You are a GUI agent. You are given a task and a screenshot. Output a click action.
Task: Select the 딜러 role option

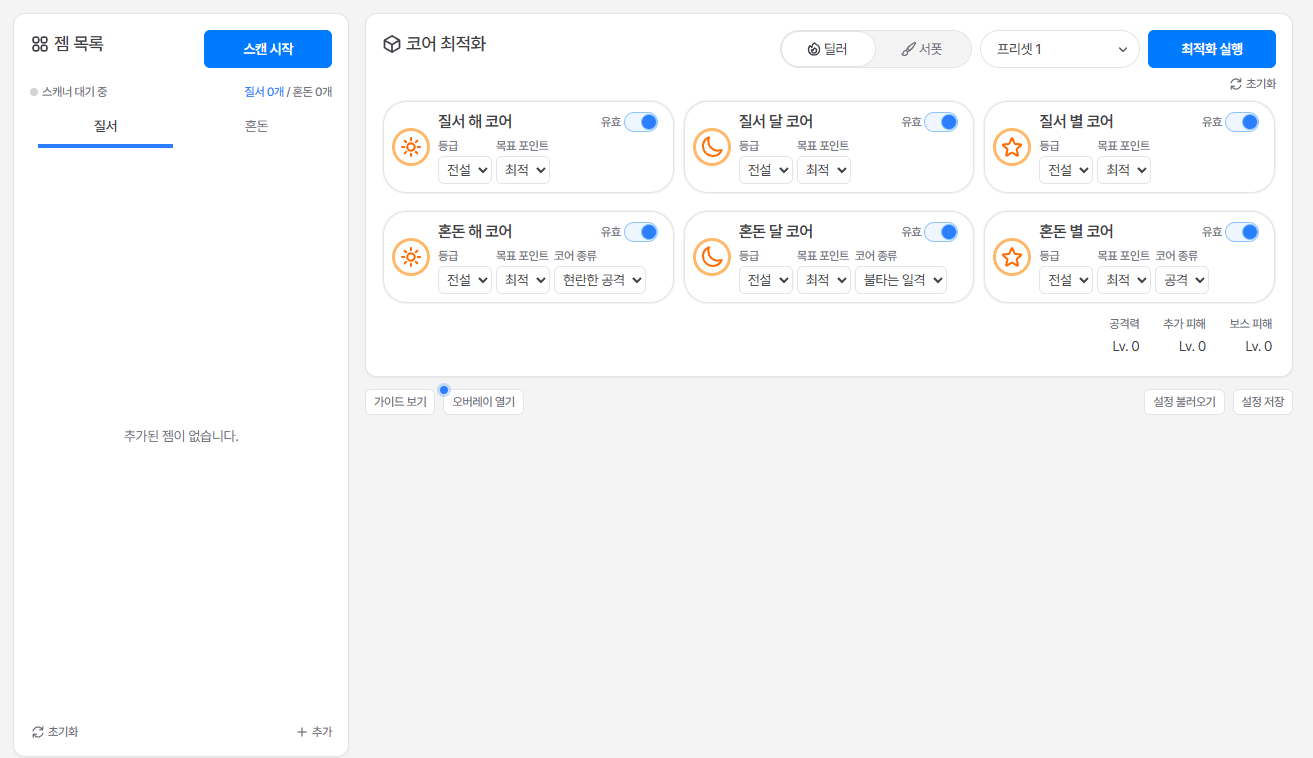click(x=828, y=49)
